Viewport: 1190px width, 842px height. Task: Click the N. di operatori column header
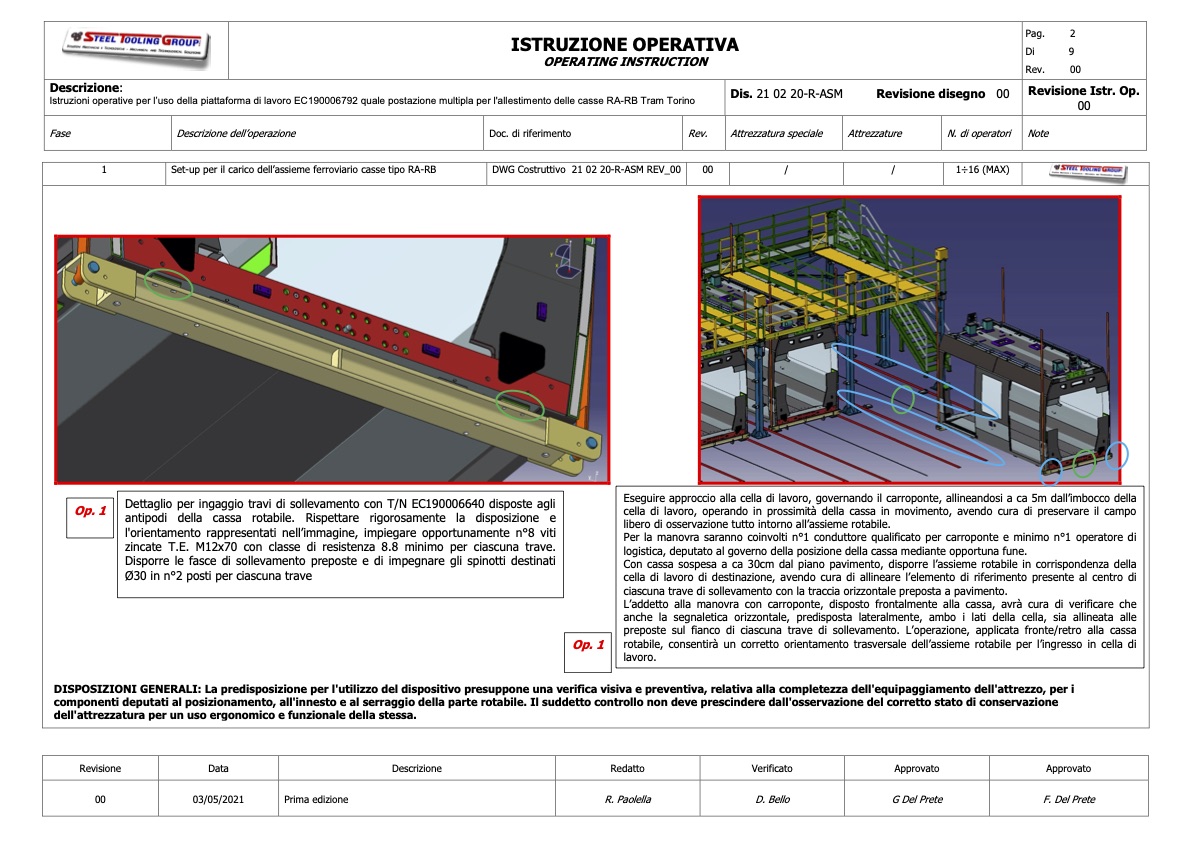pyautogui.click(x=979, y=134)
